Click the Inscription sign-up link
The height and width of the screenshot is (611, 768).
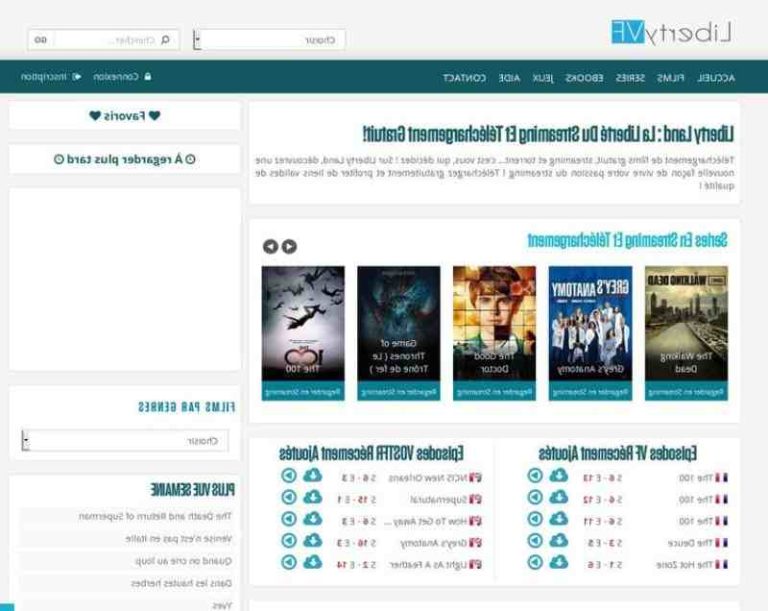[x=51, y=77]
